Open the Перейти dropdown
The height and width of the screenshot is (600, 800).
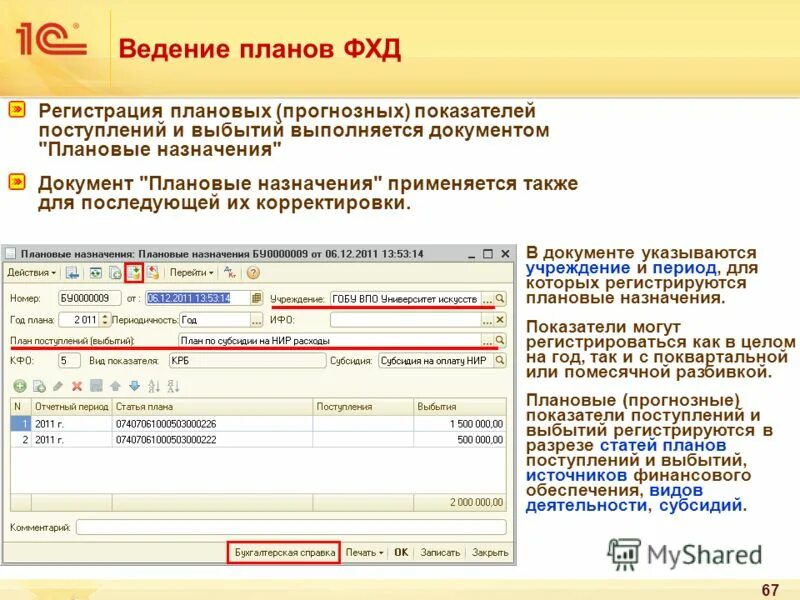point(190,272)
